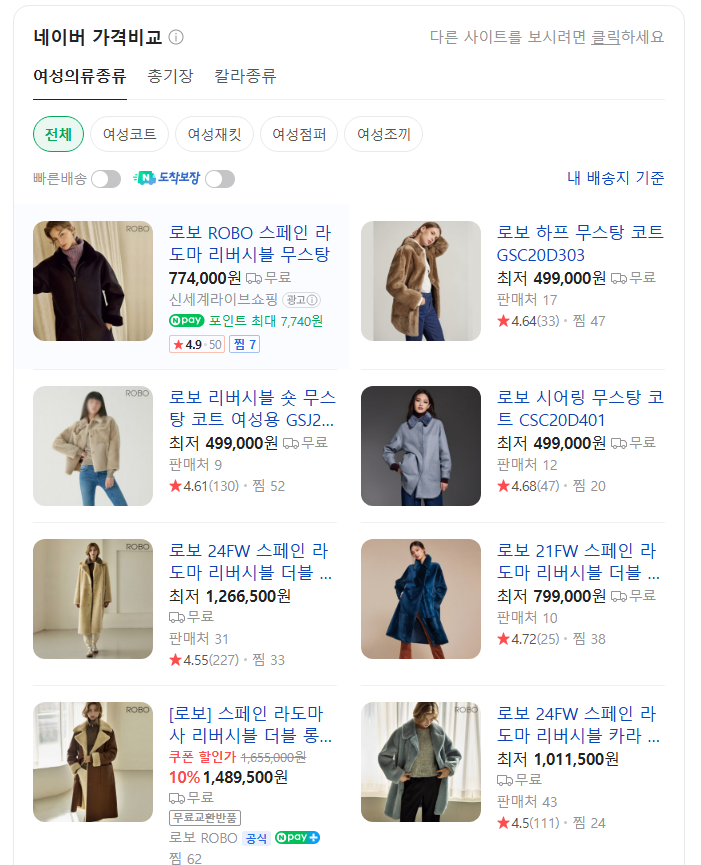
Task: Click the gray shearling coat thumbnail
Action: tap(421, 446)
